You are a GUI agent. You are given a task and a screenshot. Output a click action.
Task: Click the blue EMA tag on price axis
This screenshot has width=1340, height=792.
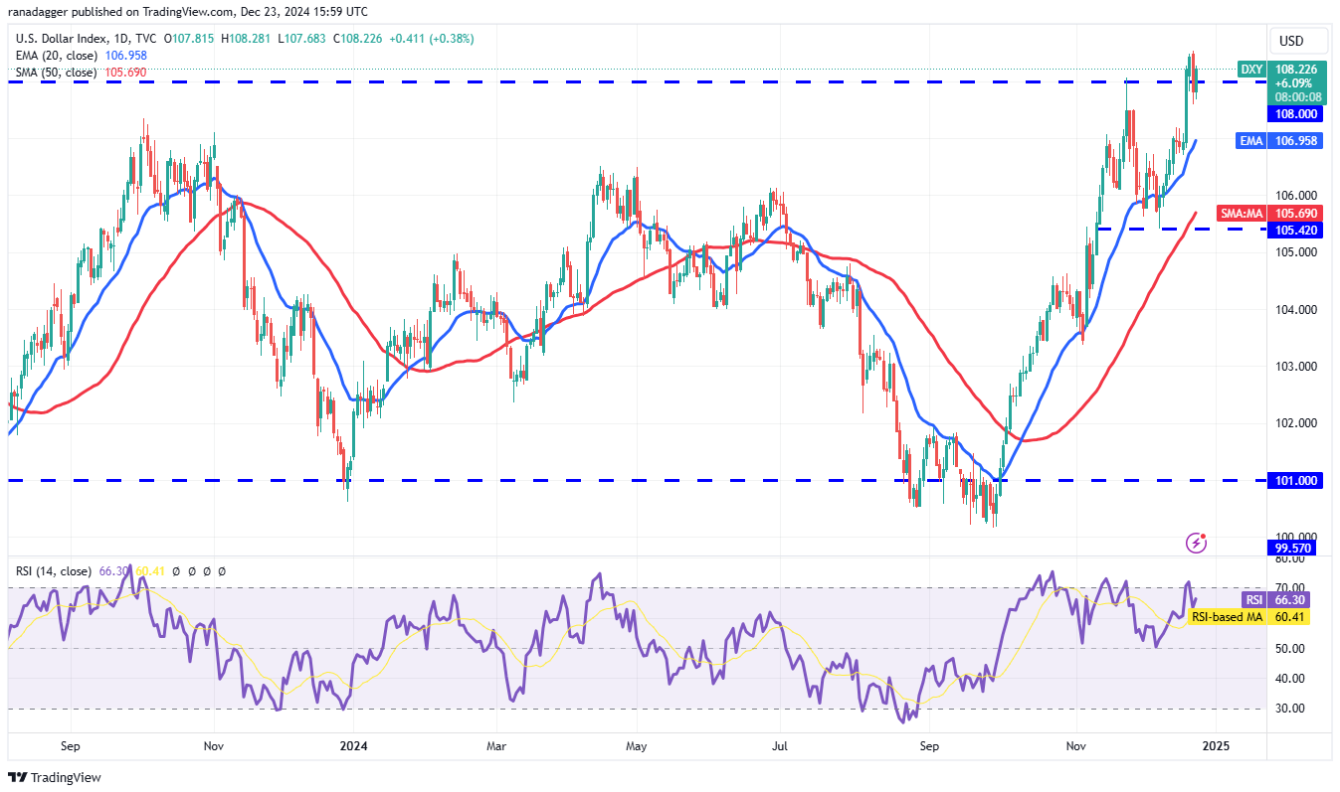(1251, 142)
